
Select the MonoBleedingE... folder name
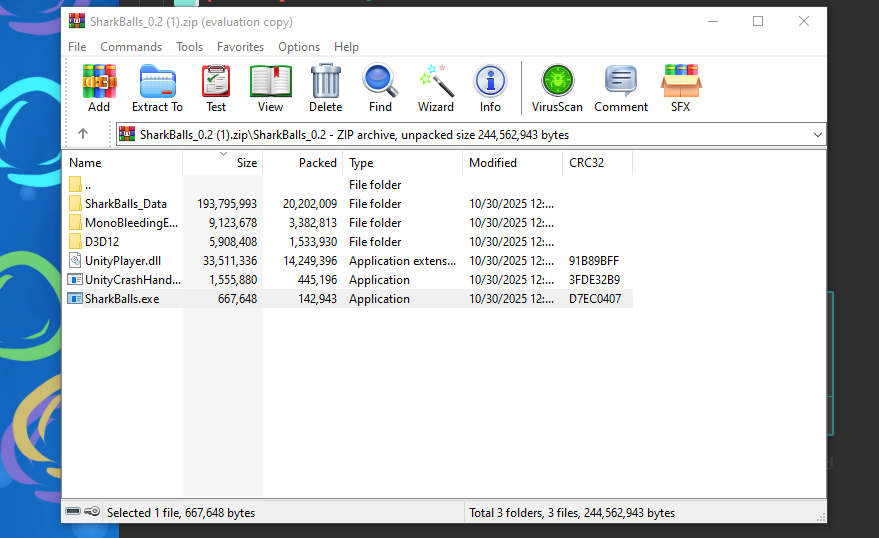(x=131, y=222)
